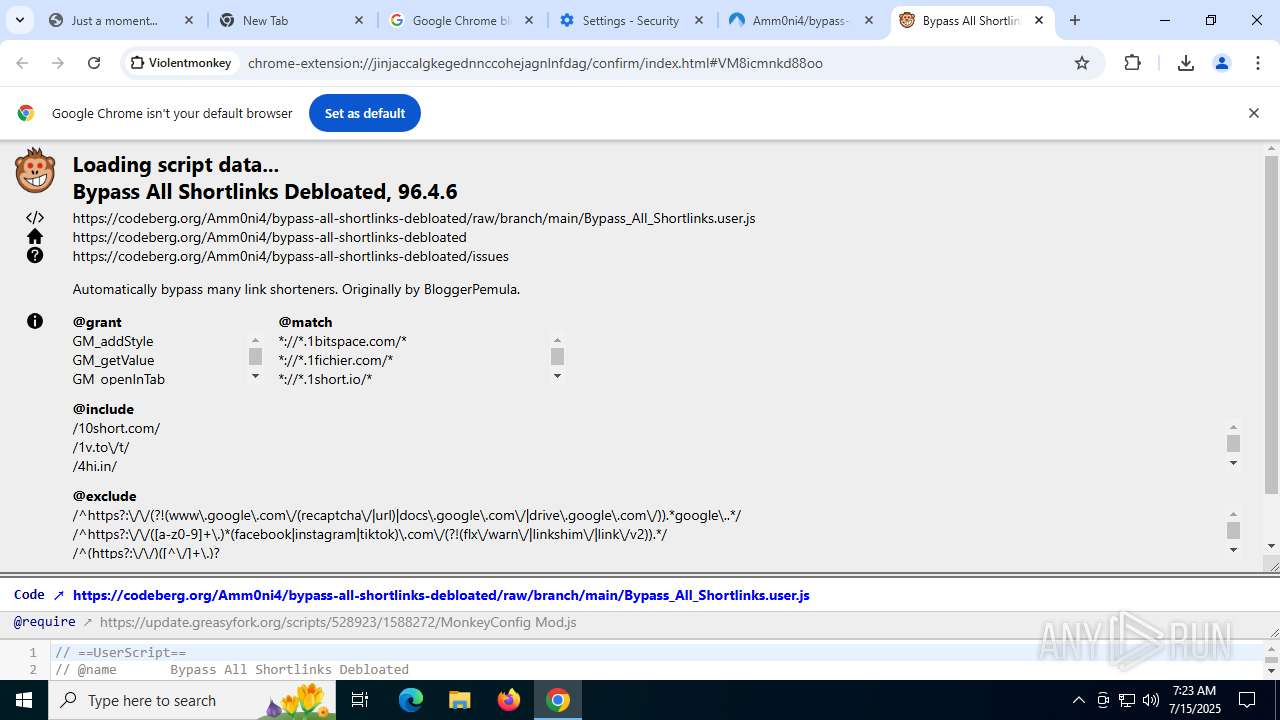Go back to previous page
The image size is (1280, 720).
[x=22, y=63]
